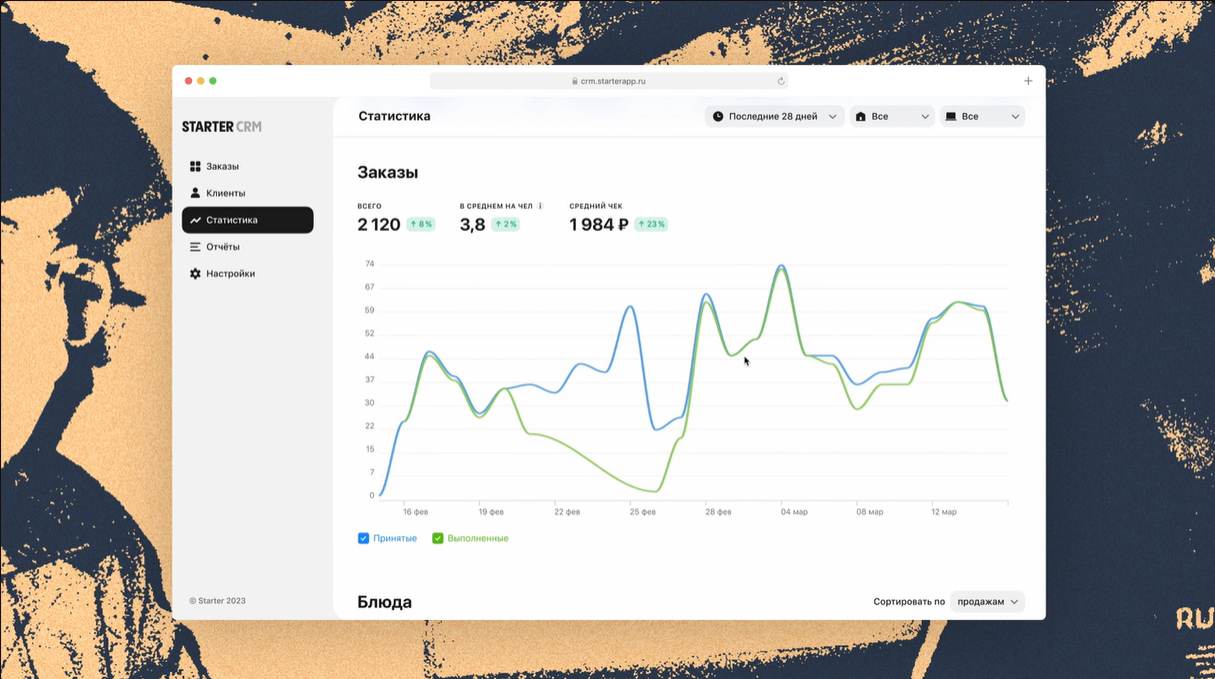Click the Clients person icon
Viewport: 1215px width, 679px height.
coord(195,193)
